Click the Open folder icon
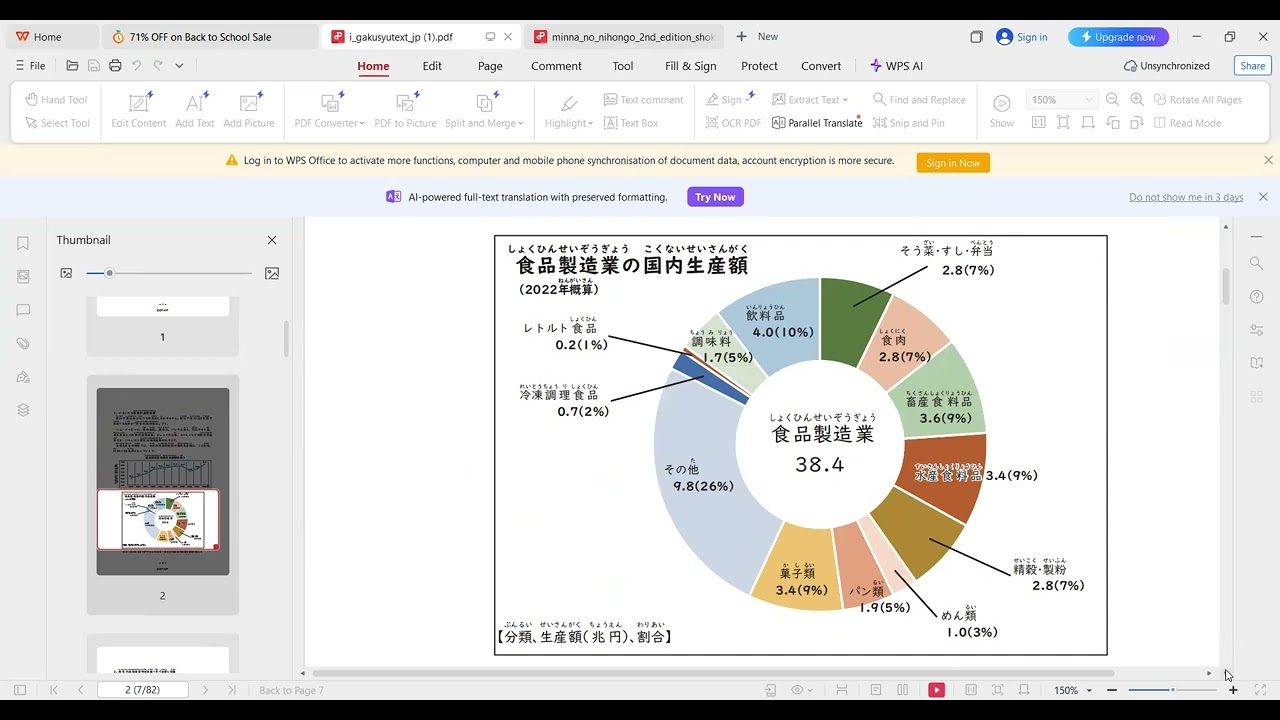1280x720 pixels. point(72,66)
